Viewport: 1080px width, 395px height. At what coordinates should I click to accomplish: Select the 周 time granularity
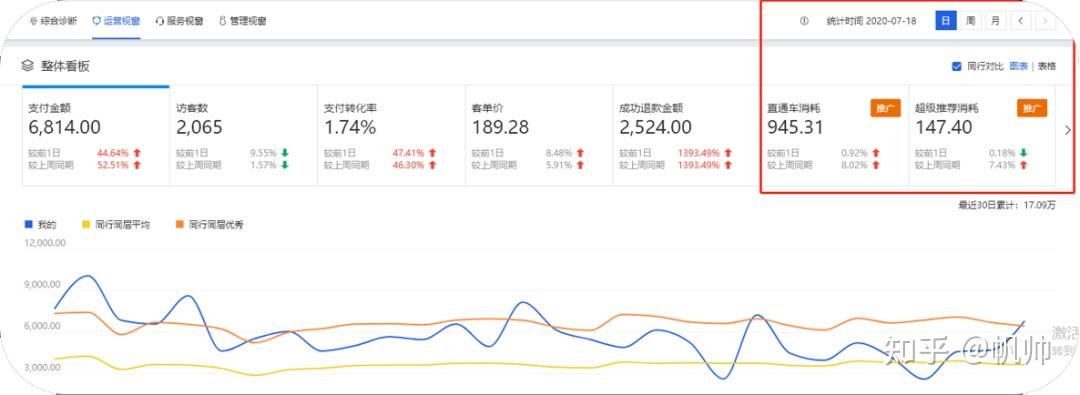pyautogui.click(x=970, y=21)
